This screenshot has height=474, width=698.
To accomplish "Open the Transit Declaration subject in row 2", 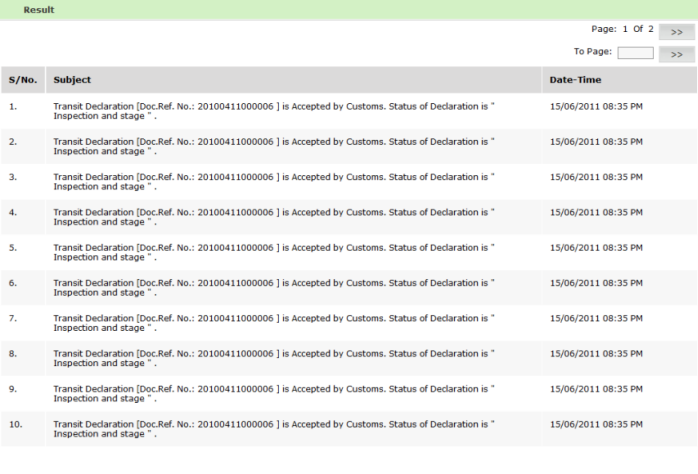I will click(274, 146).
